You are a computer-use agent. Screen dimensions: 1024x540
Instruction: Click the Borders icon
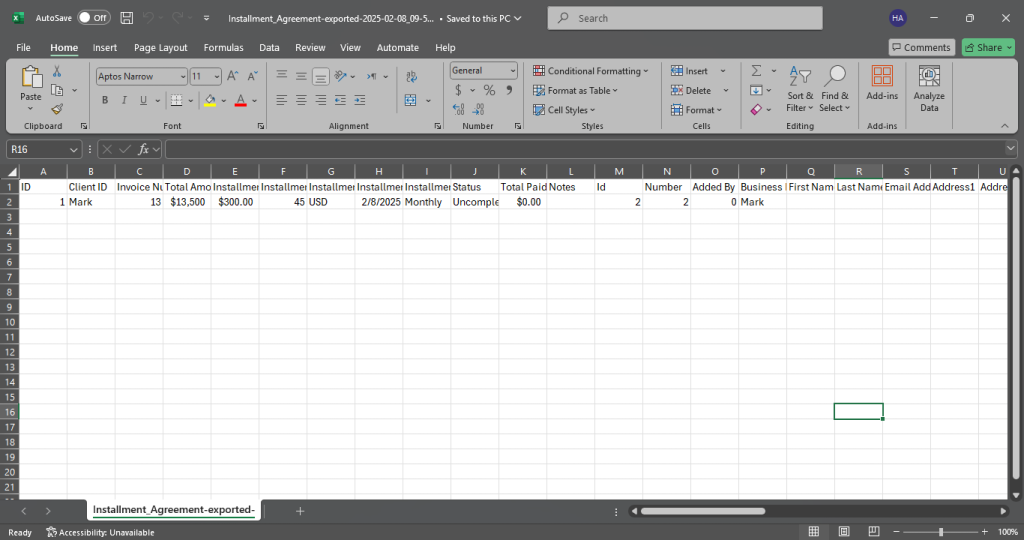tap(176, 100)
